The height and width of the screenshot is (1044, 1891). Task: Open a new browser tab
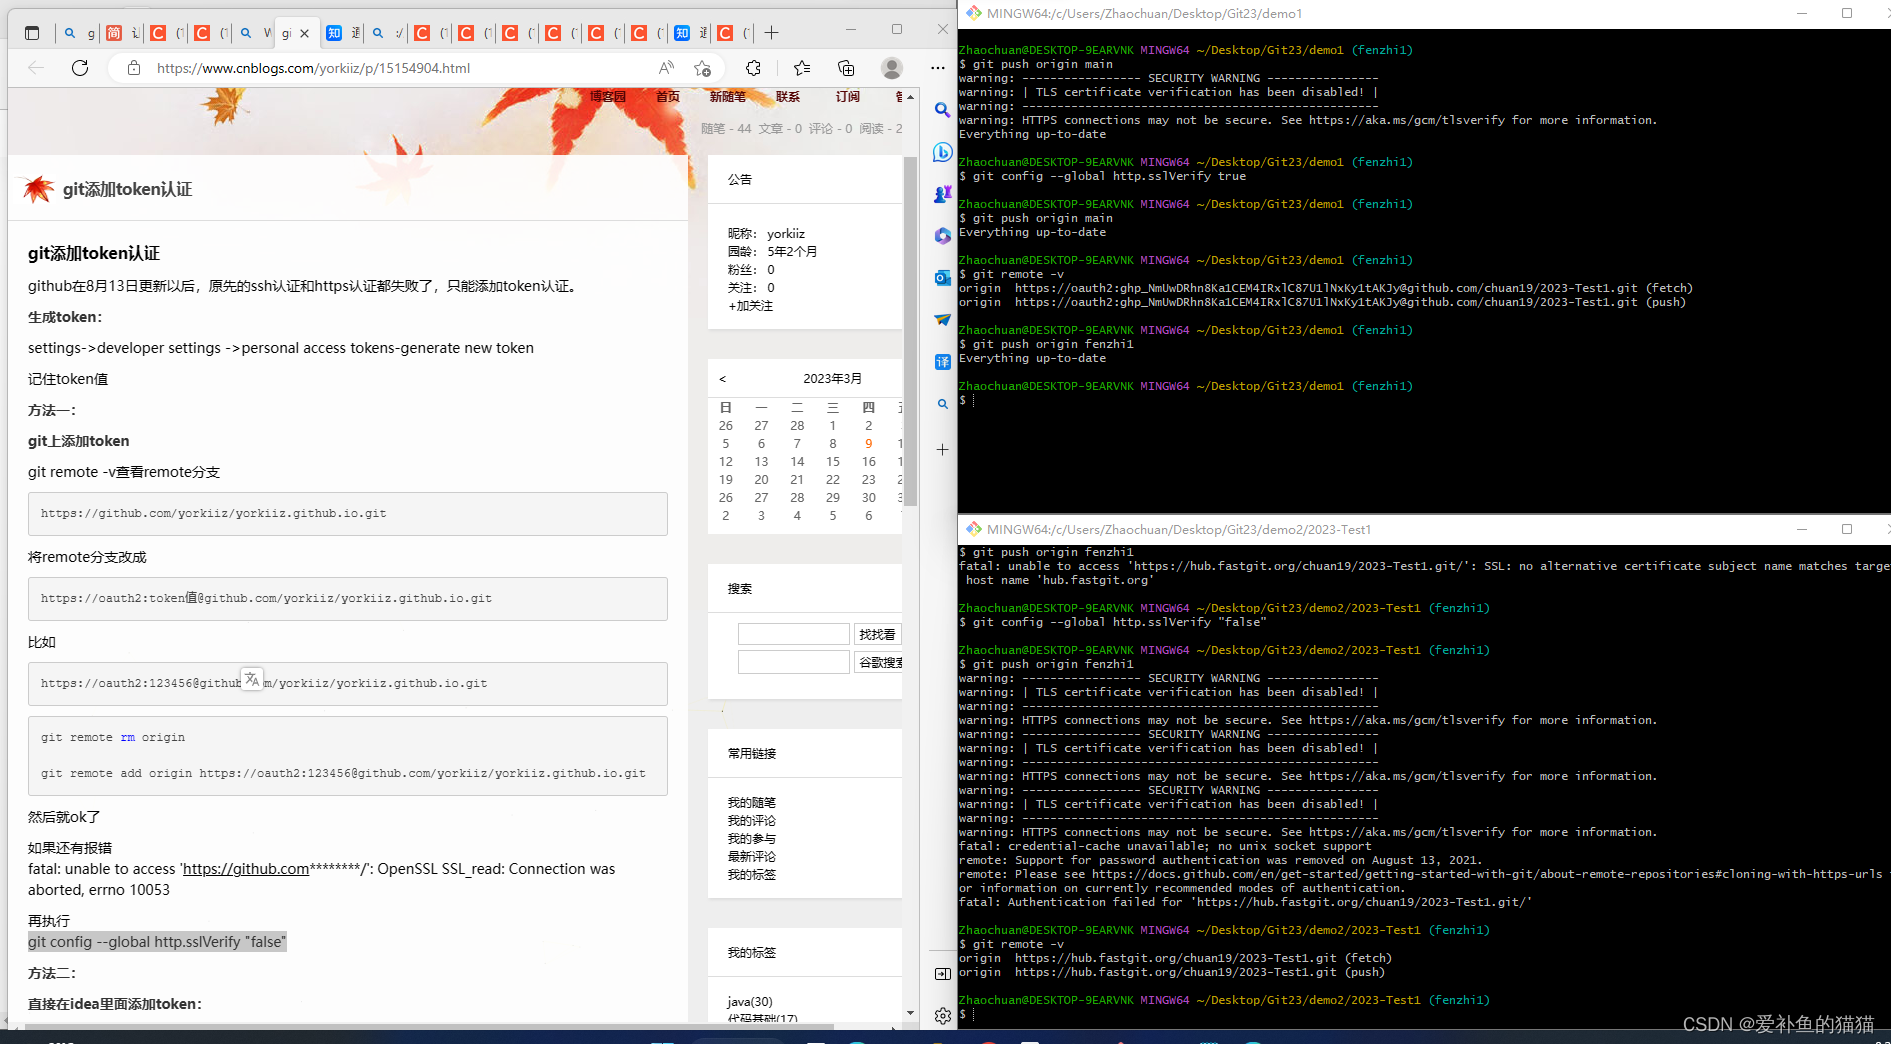click(x=772, y=33)
